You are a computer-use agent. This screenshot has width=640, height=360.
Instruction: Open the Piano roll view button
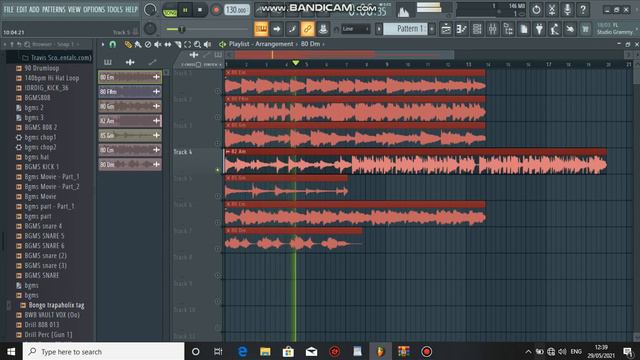click(462, 29)
